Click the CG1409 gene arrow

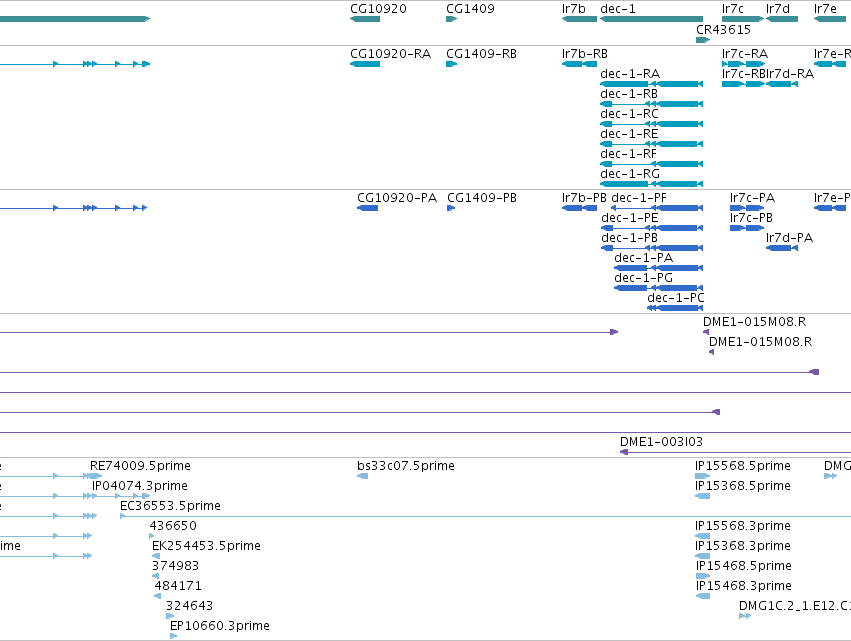pos(452,19)
